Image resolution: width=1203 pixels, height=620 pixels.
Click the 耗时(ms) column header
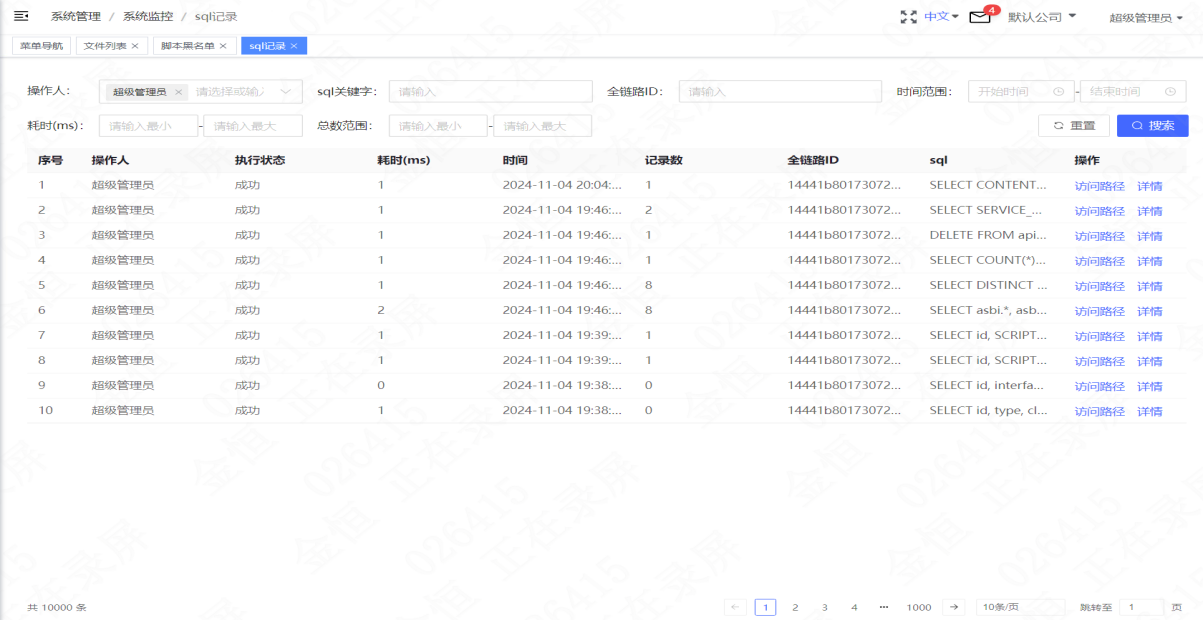tap(403, 160)
